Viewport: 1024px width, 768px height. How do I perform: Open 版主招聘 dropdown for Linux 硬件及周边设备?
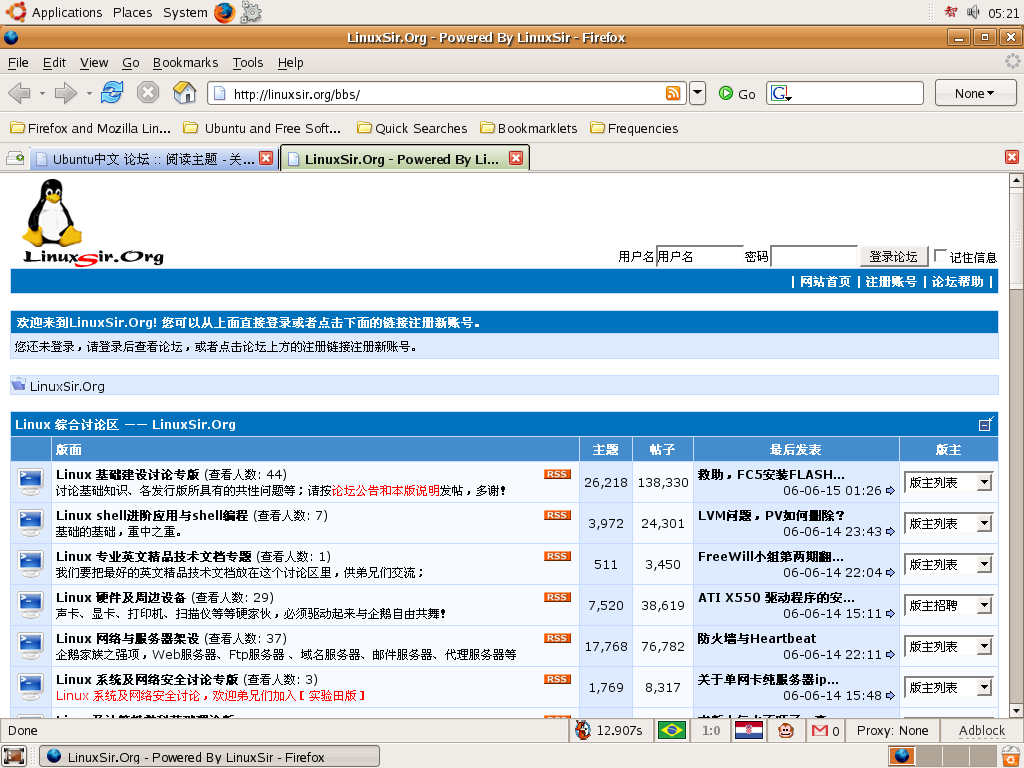(x=949, y=605)
